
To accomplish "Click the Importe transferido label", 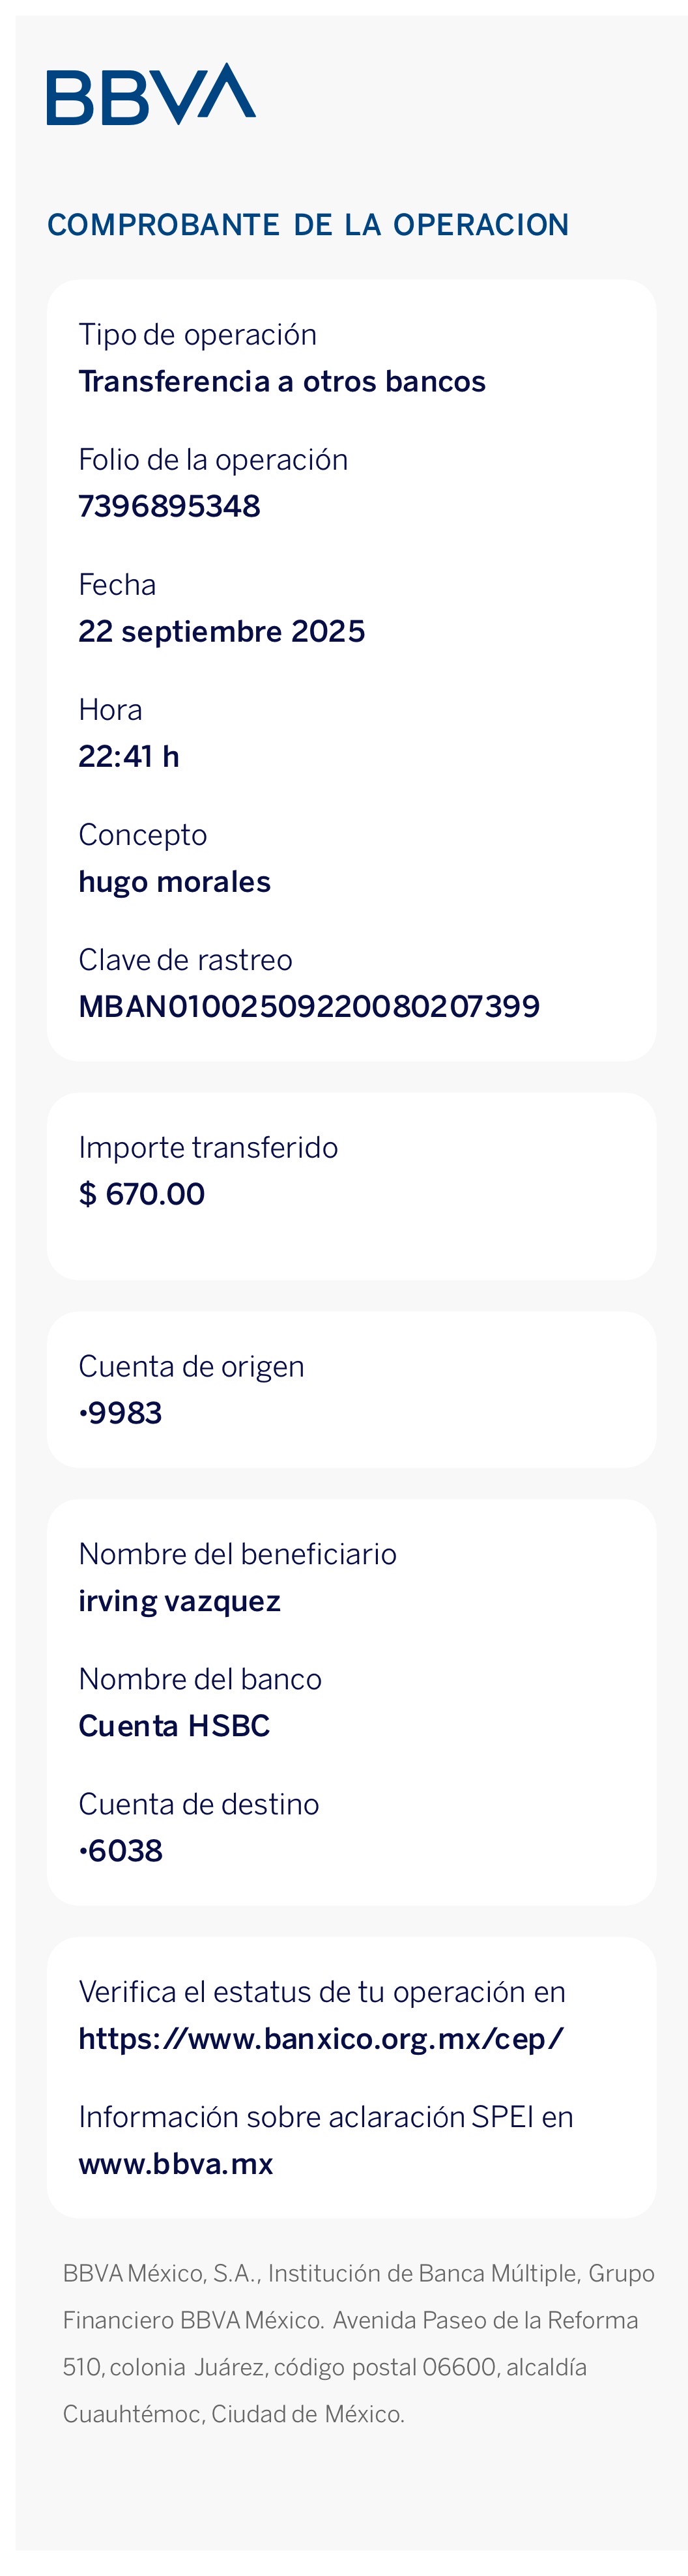I will pyautogui.click(x=208, y=1147).
